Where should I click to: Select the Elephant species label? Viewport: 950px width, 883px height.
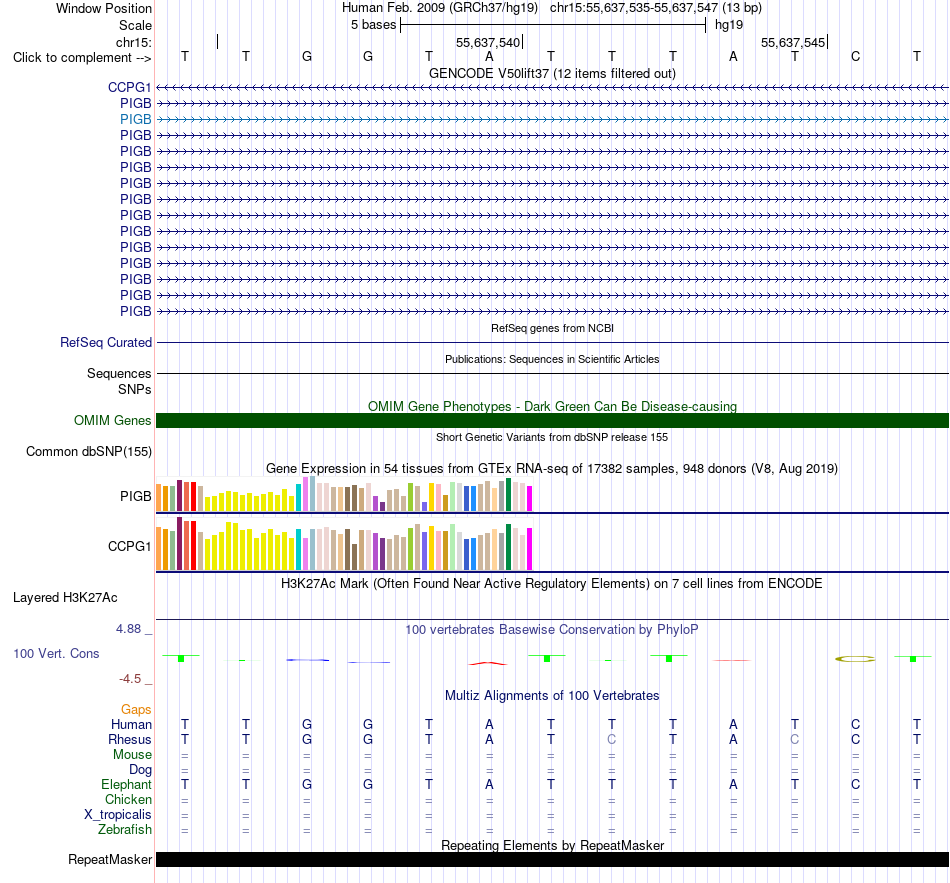(x=126, y=784)
